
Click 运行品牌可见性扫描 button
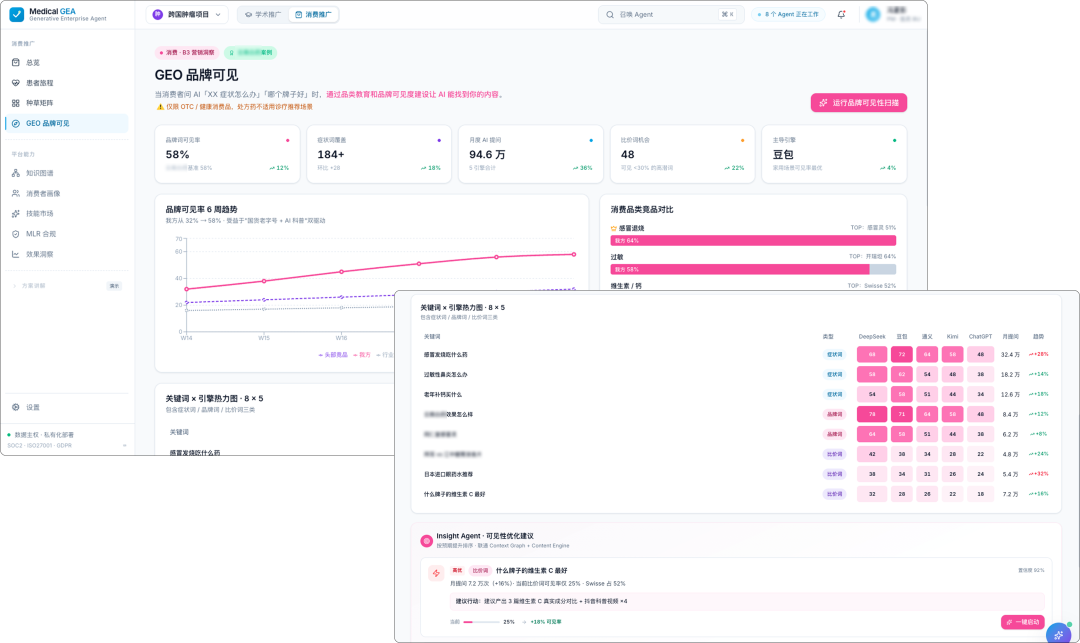coord(858,103)
